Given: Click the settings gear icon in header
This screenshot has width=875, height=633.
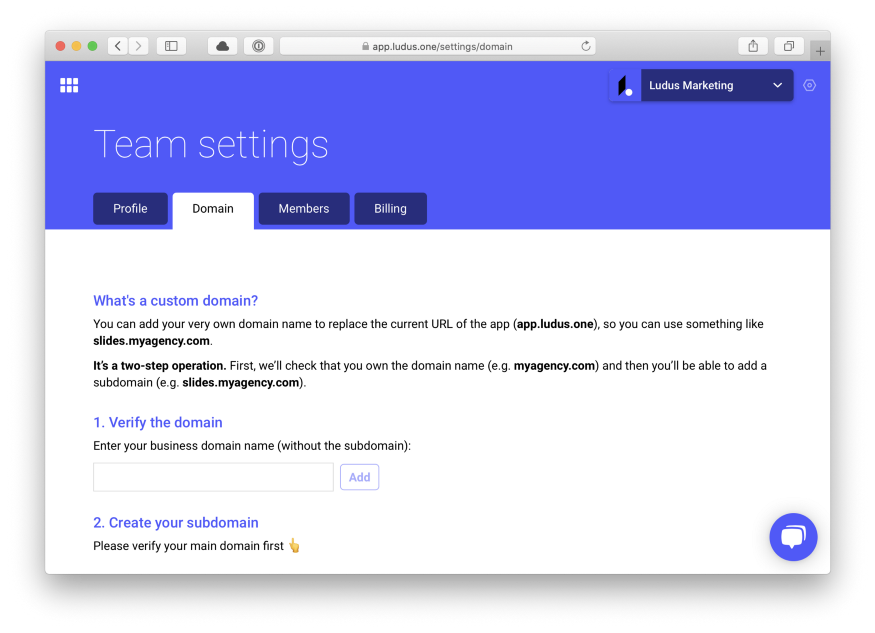Looking at the screenshot, I should pyautogui.click(x=810, y=85).
